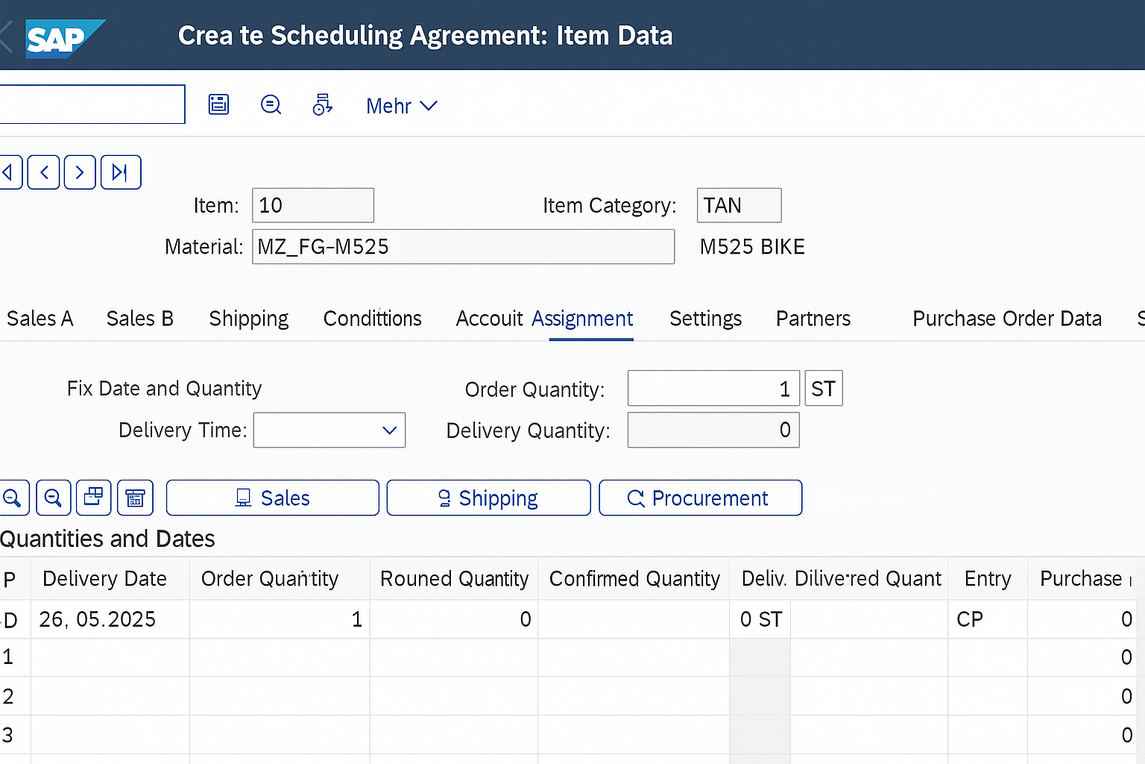This screenshot has width=1145, height=764.
Task: Open the Conditions tab
Action: tap(372, 318)
